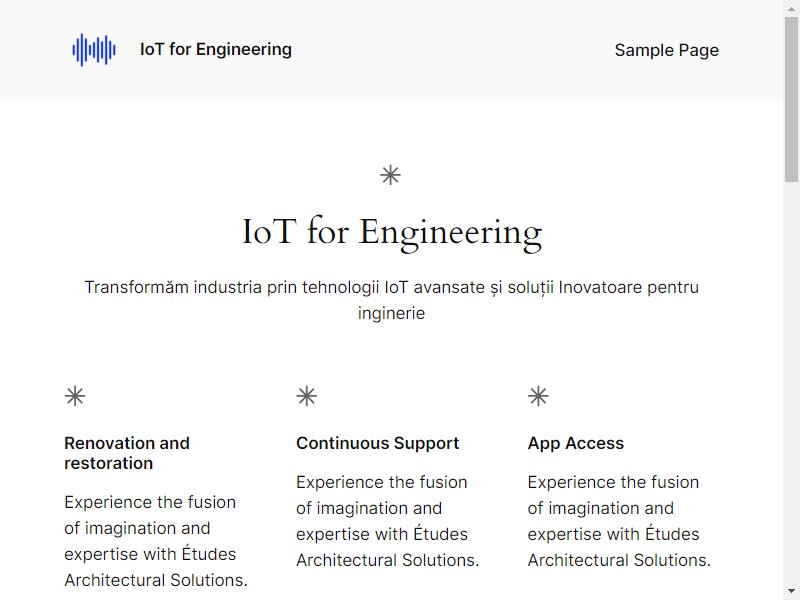800x600 pixels.
Task: Click the vertical scrollbar thumb
Action: [791, 99]
